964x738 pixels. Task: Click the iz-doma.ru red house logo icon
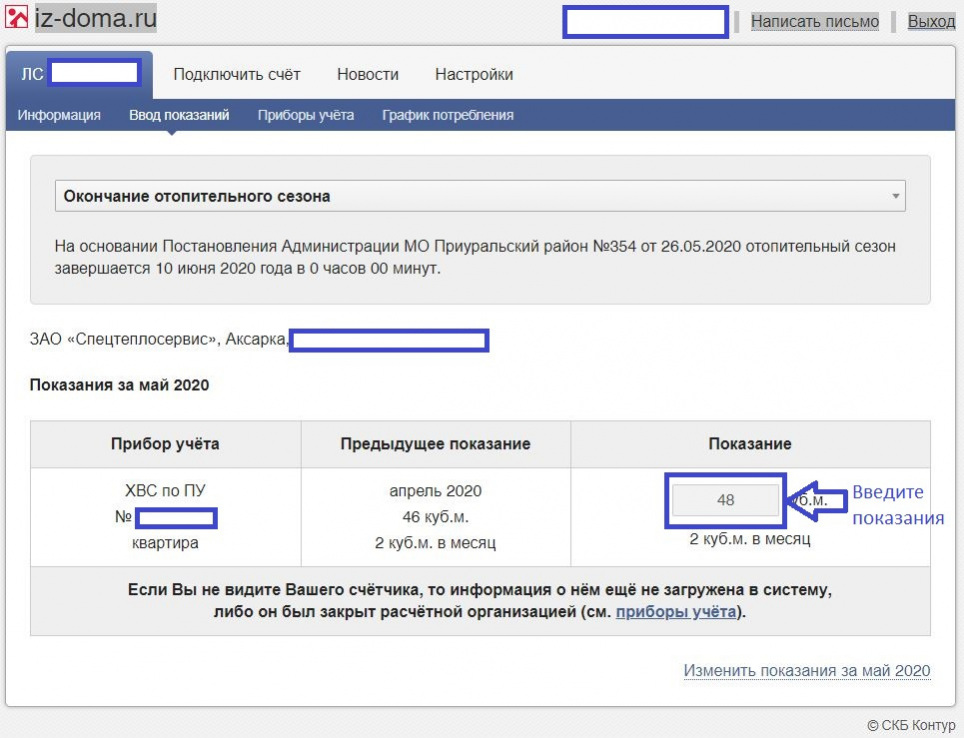[17, 17]
